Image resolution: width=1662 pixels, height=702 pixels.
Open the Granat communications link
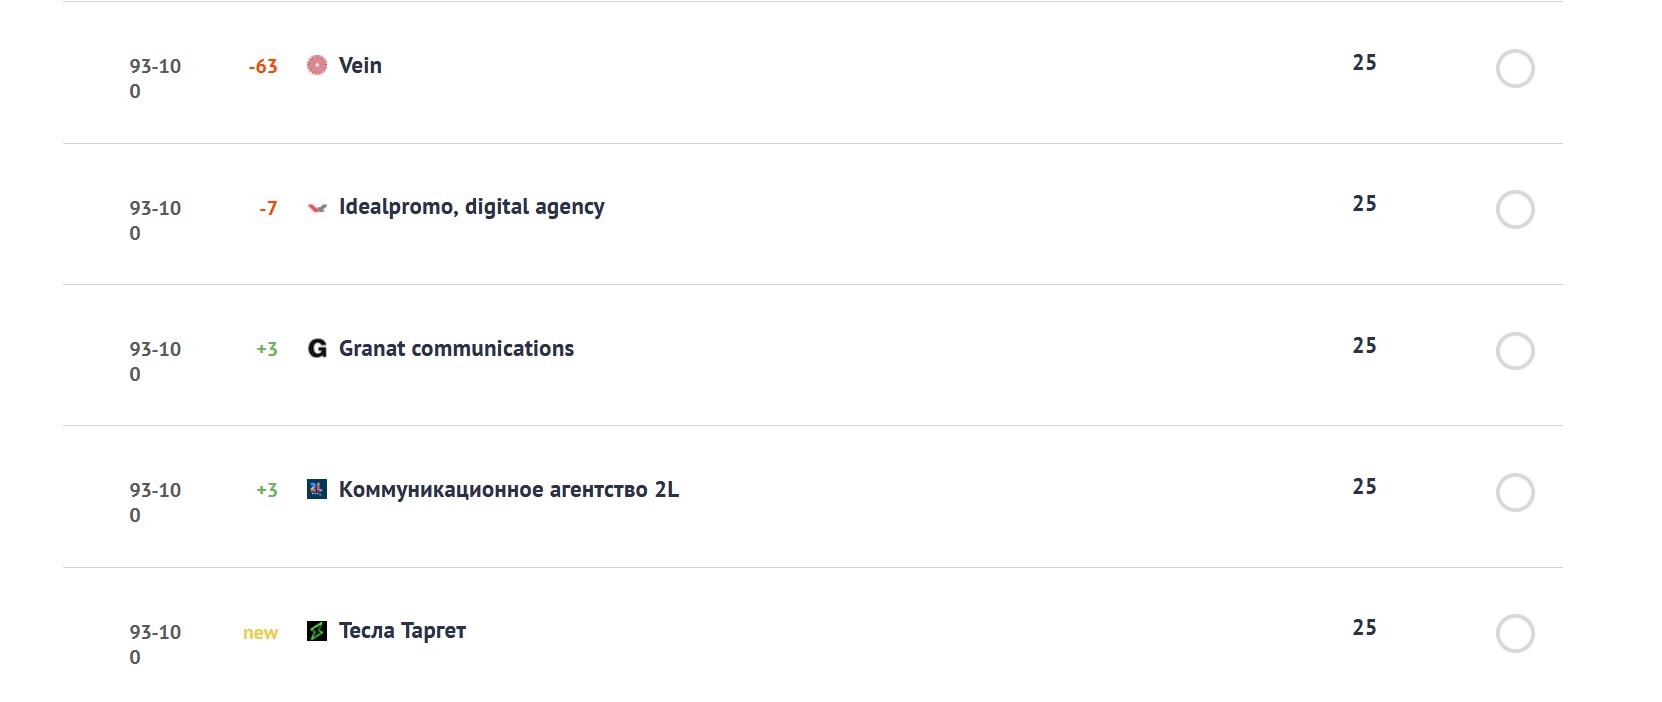click(456, 348)
